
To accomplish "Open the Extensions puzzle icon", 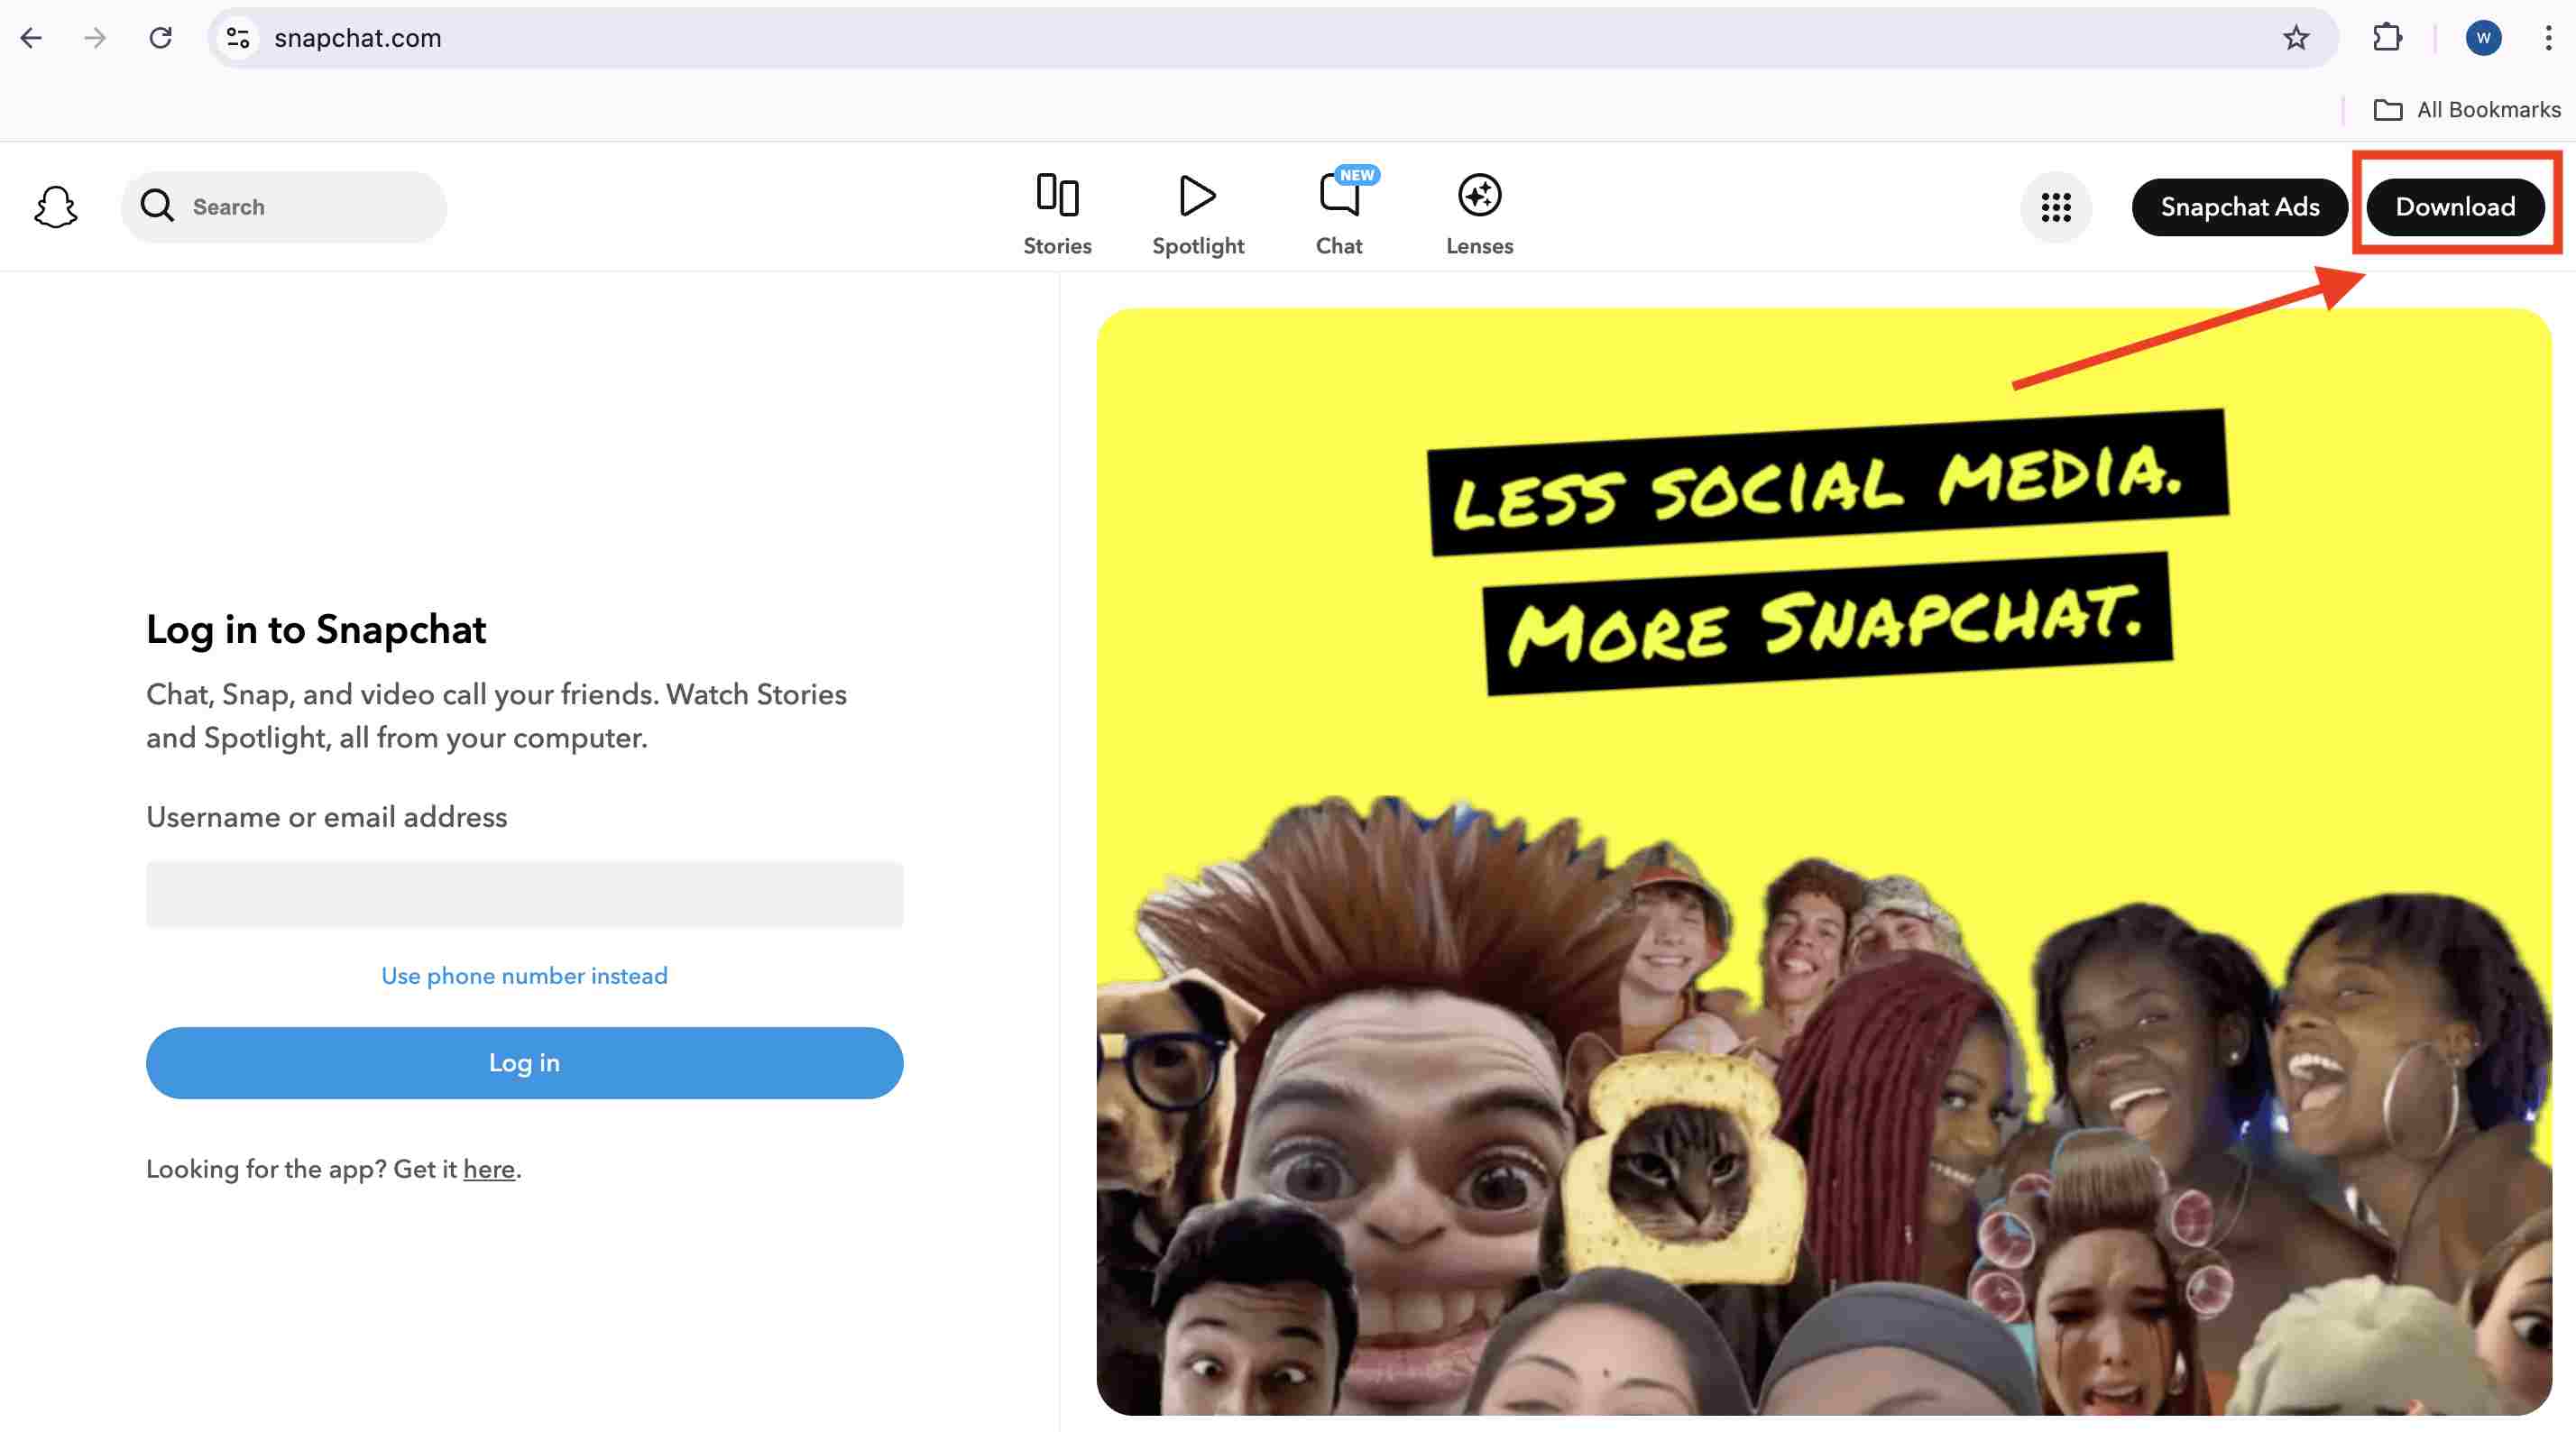I will (2387, 38).
